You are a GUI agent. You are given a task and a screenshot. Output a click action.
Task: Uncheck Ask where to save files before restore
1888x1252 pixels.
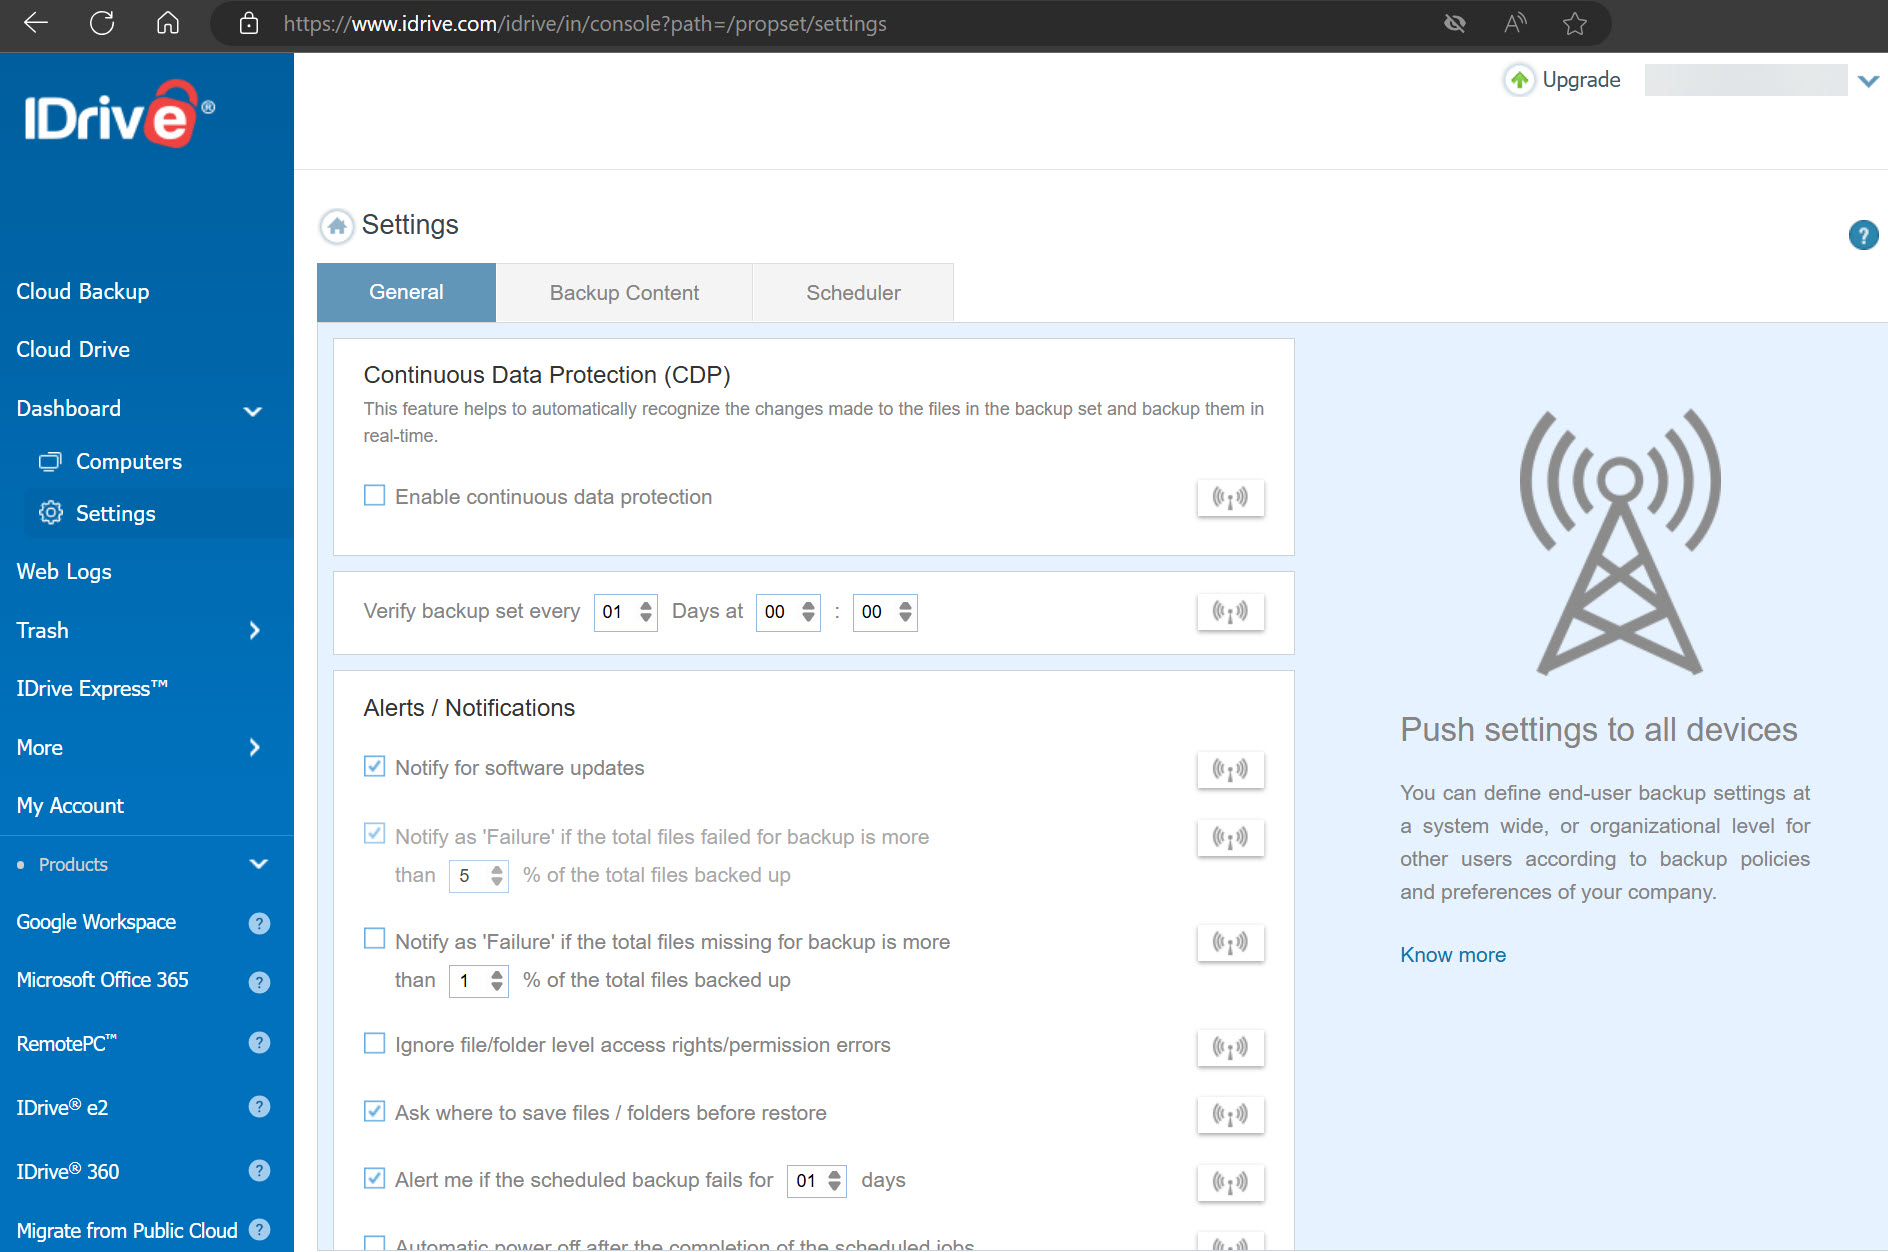[x=374, y=1111]
